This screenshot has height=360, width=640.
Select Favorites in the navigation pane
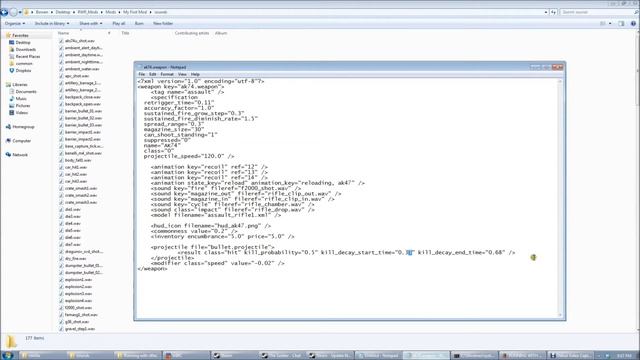point(20,36)
